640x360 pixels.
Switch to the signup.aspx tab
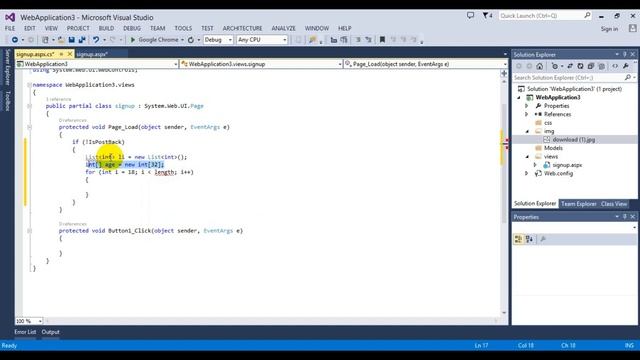coord(92,54)
